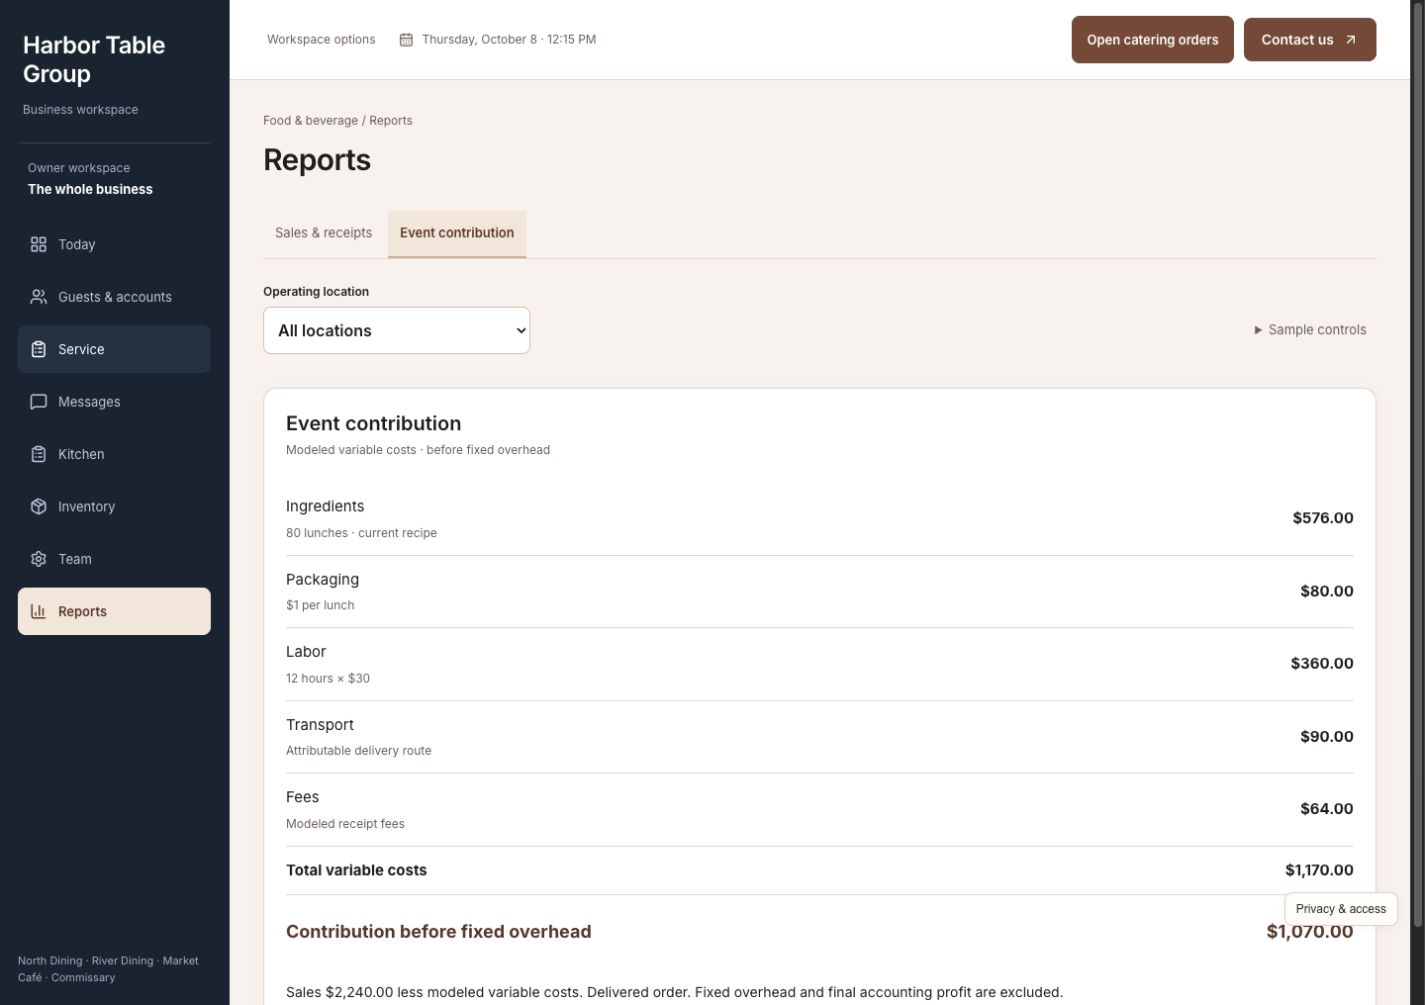The height and width of the screenshot is (1005, 1425).
Task: Click the Fees amount $64.00
Action: pyautogui.click(x=1326, y=809)
